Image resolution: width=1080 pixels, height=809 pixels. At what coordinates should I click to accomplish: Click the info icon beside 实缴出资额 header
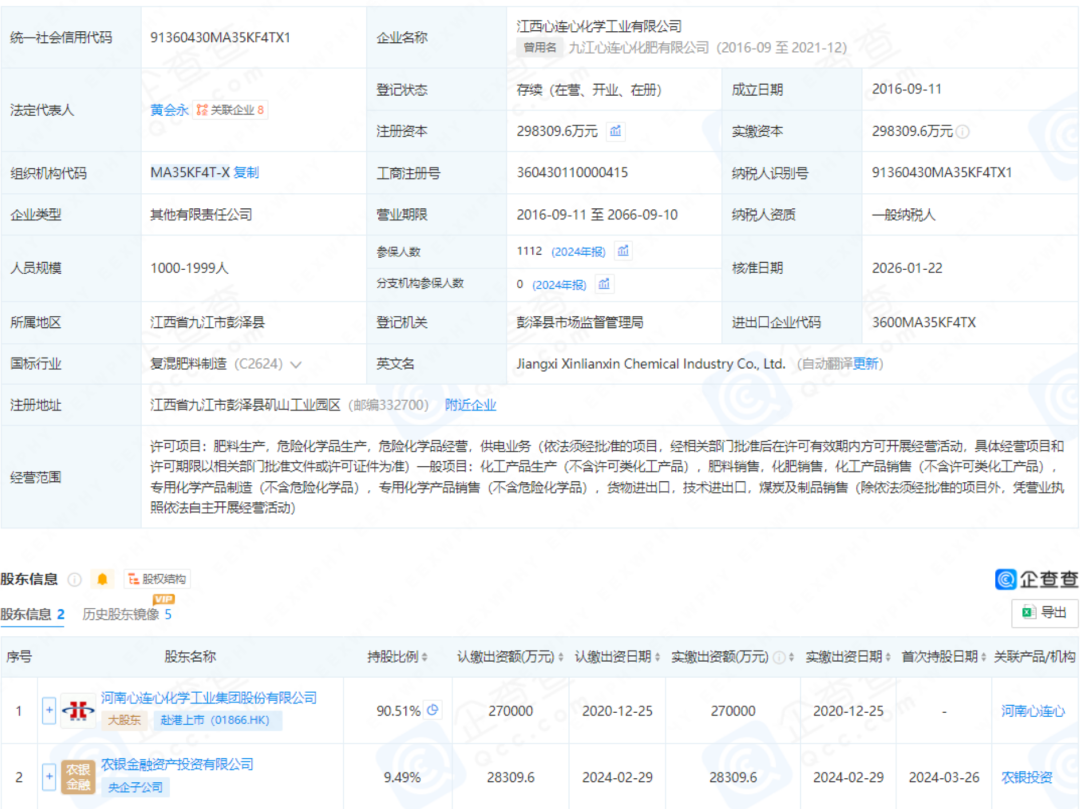tap(778, 656)
